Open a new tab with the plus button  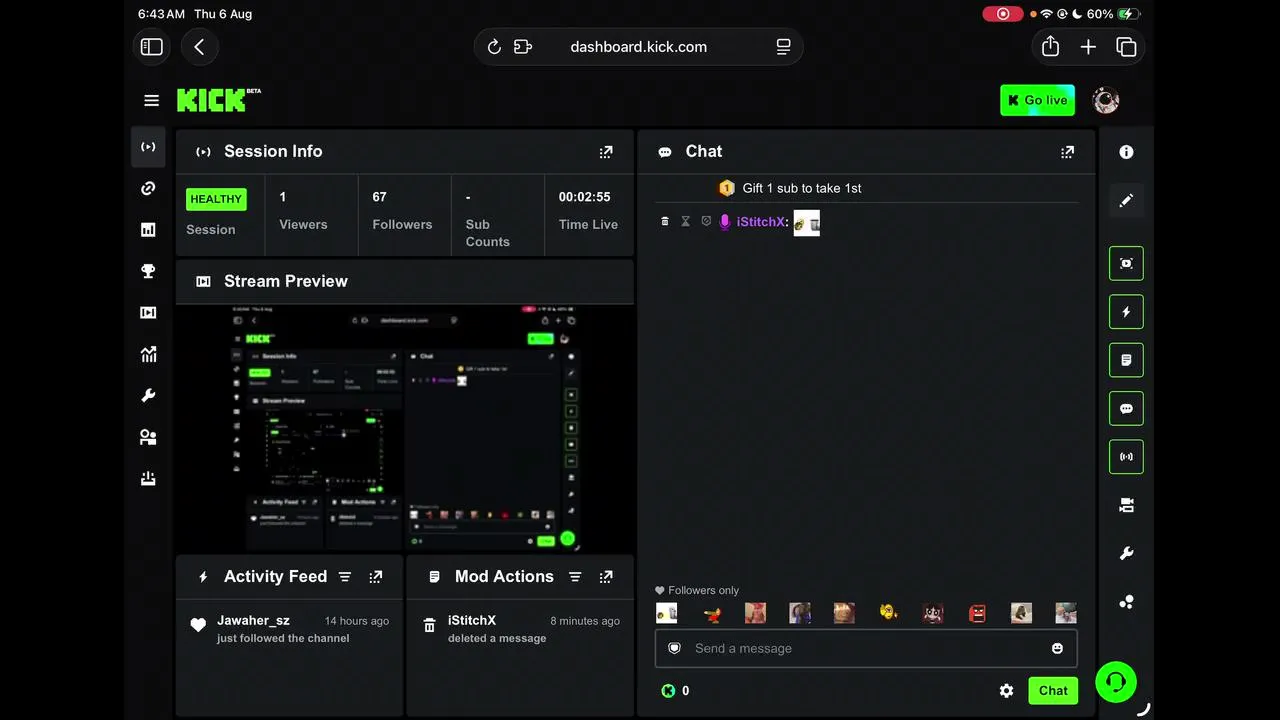pyautogui.click(x=1088, y=47)
